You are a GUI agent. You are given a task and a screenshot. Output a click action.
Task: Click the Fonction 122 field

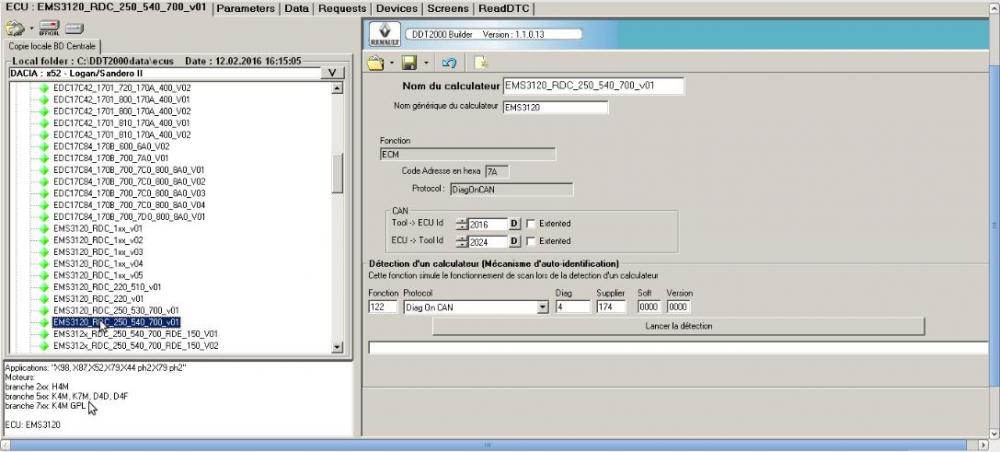pyautogui.click(x=383, y=307)
